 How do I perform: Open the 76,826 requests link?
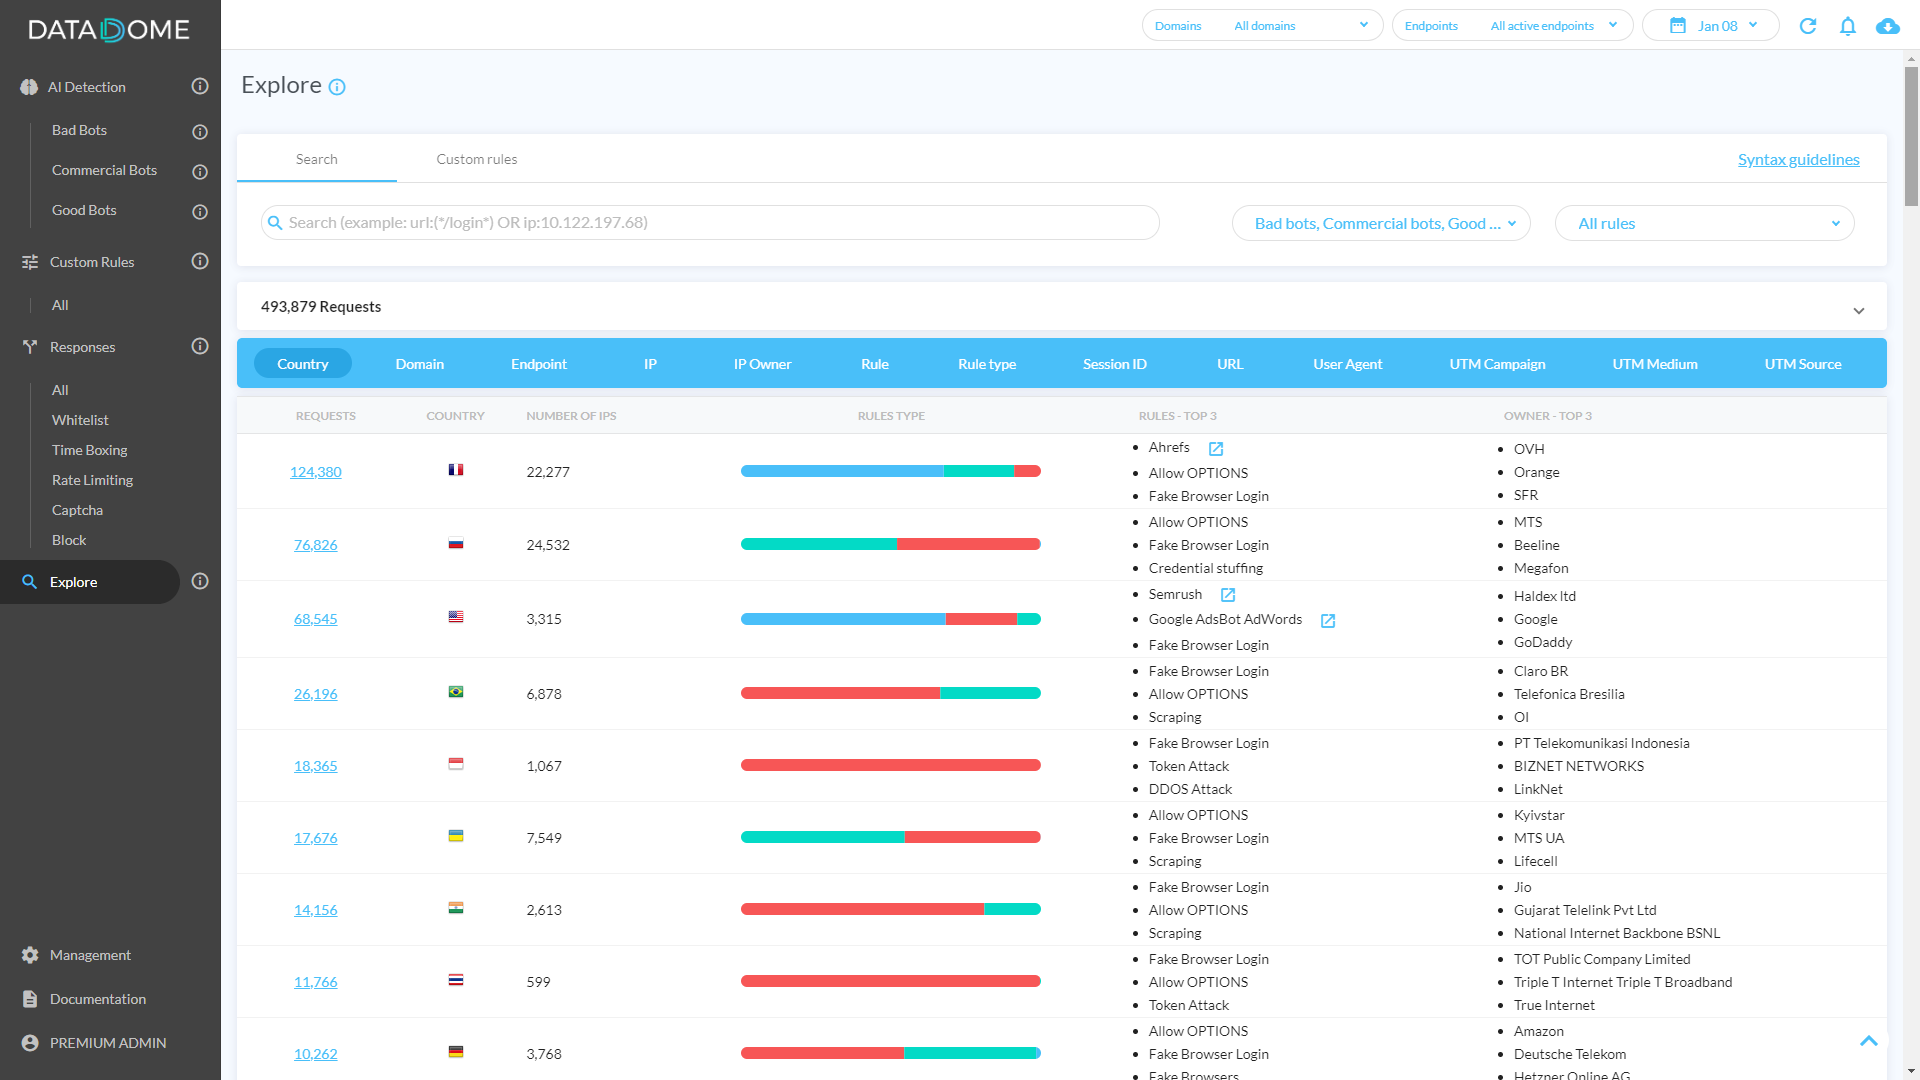pyautogui.click(x=316, y=545)
